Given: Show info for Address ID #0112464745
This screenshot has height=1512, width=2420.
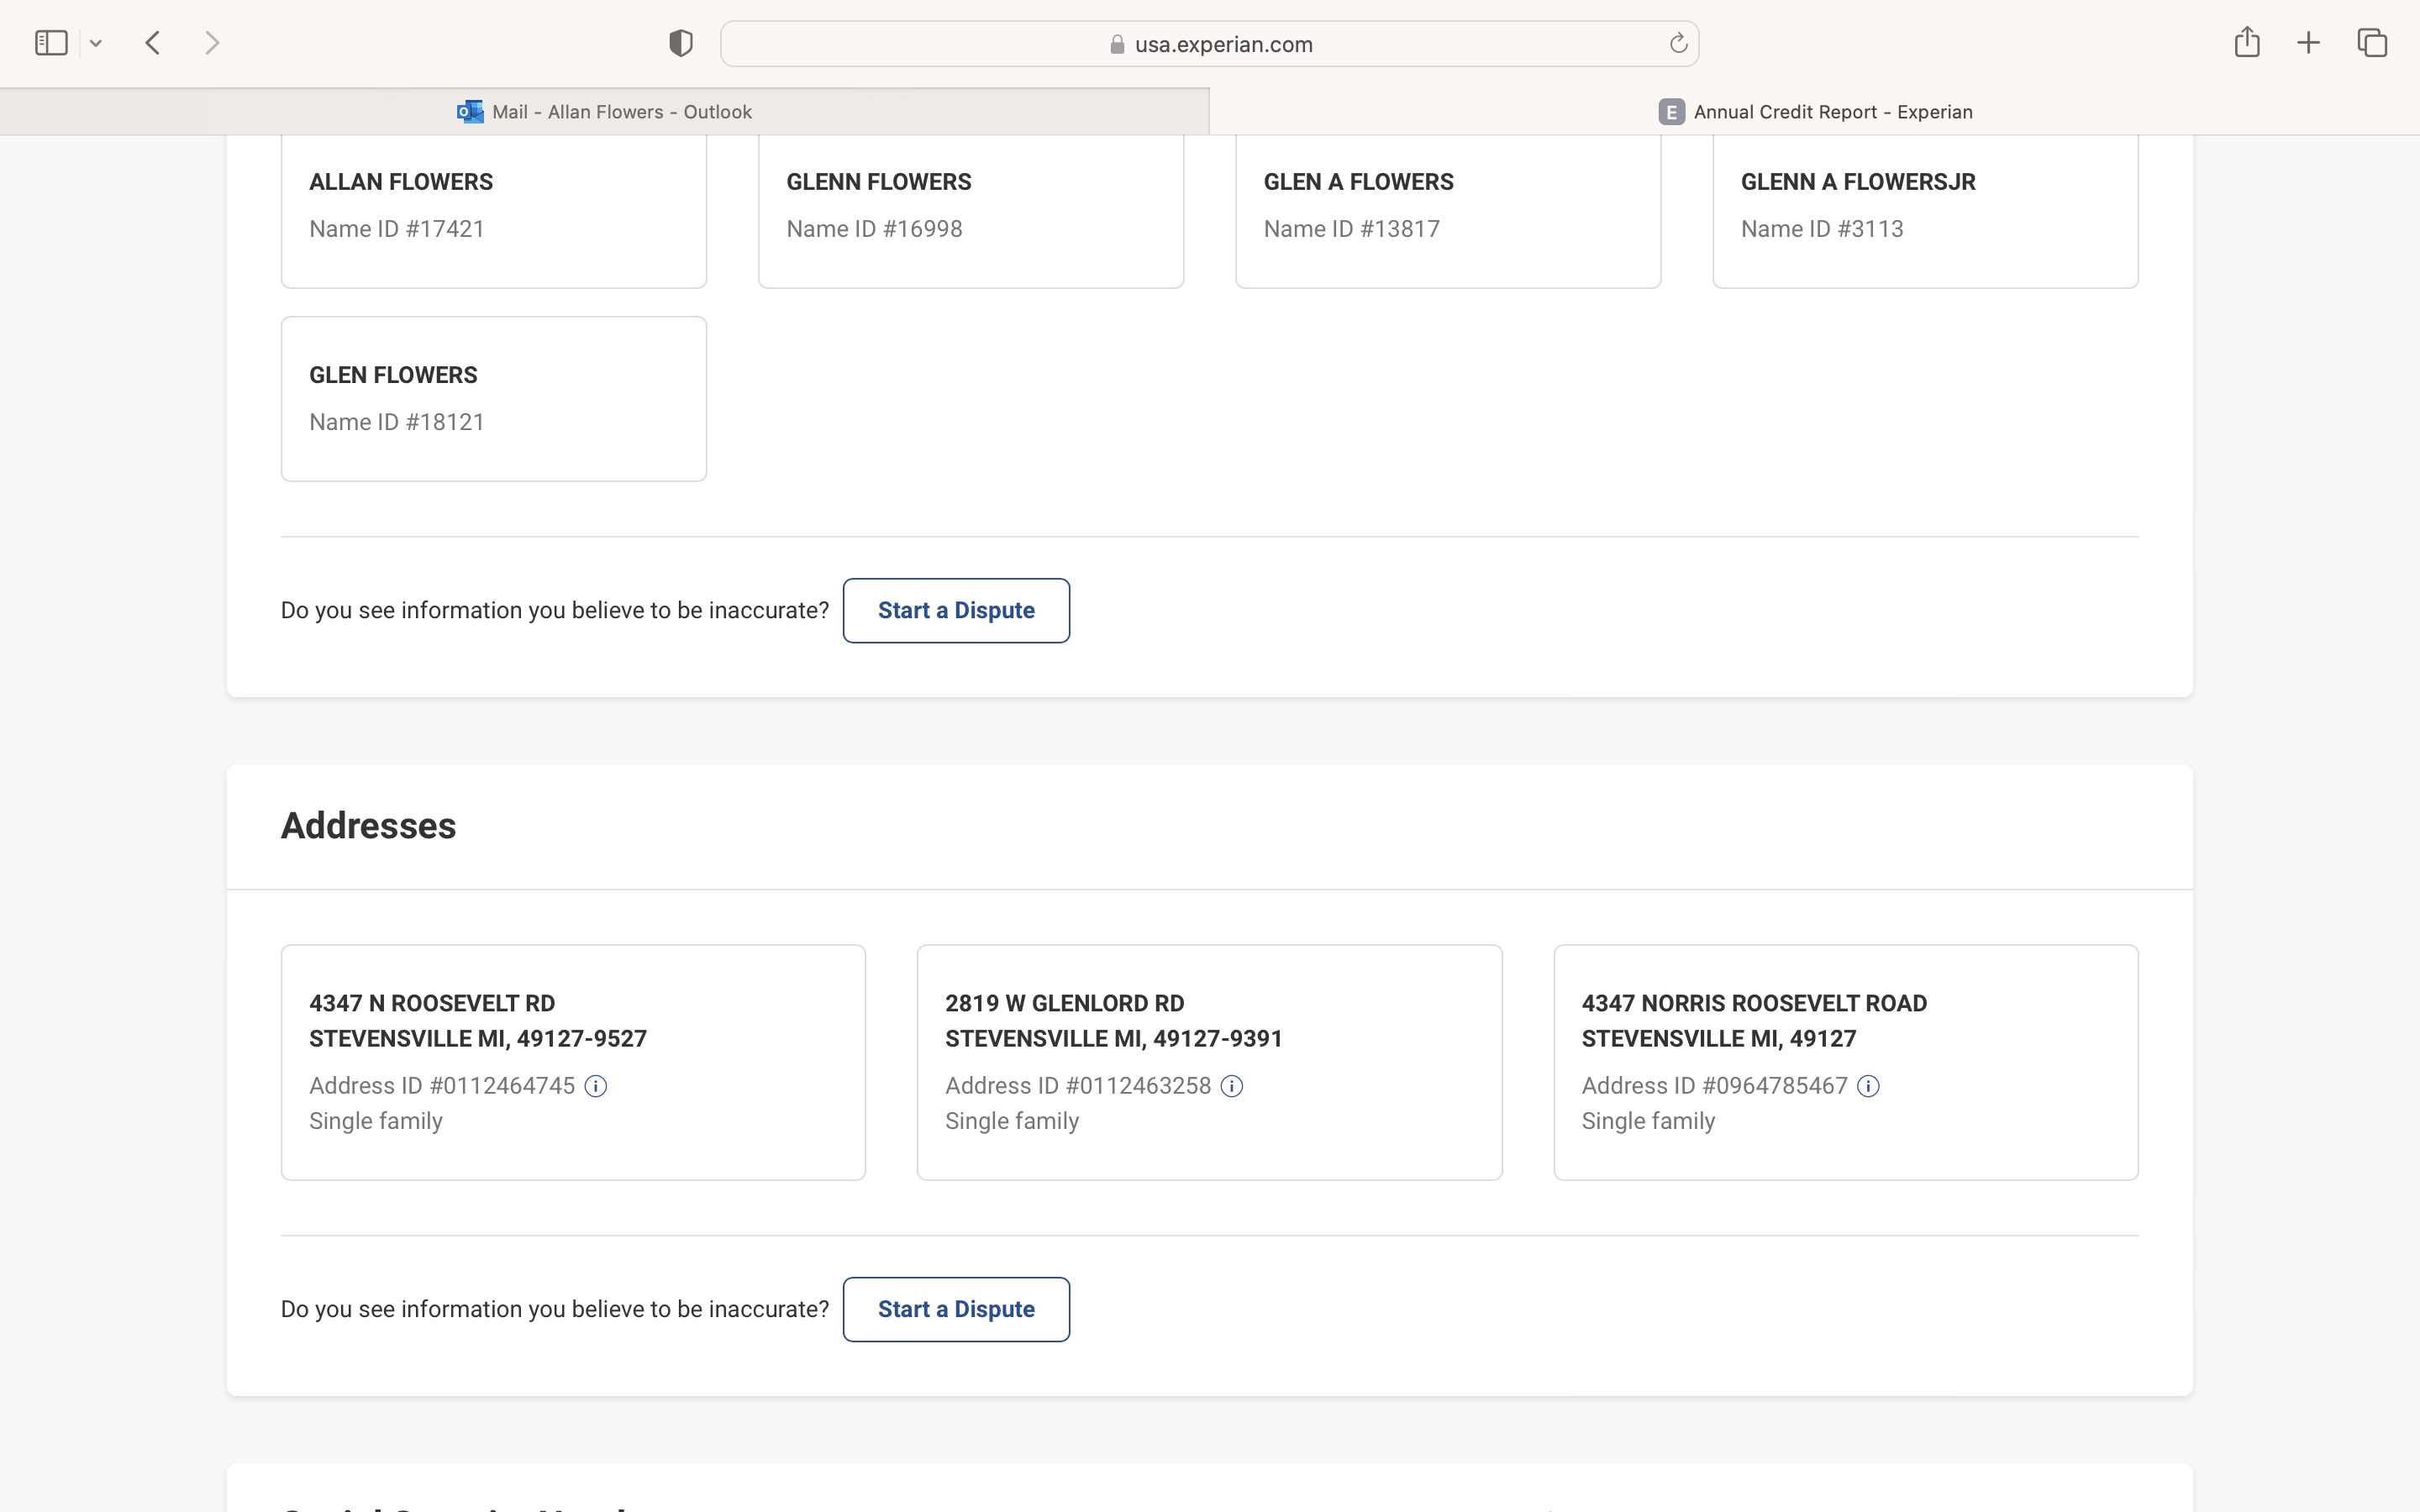Looking at the screenshot, I should click(x=596, y=1086).
